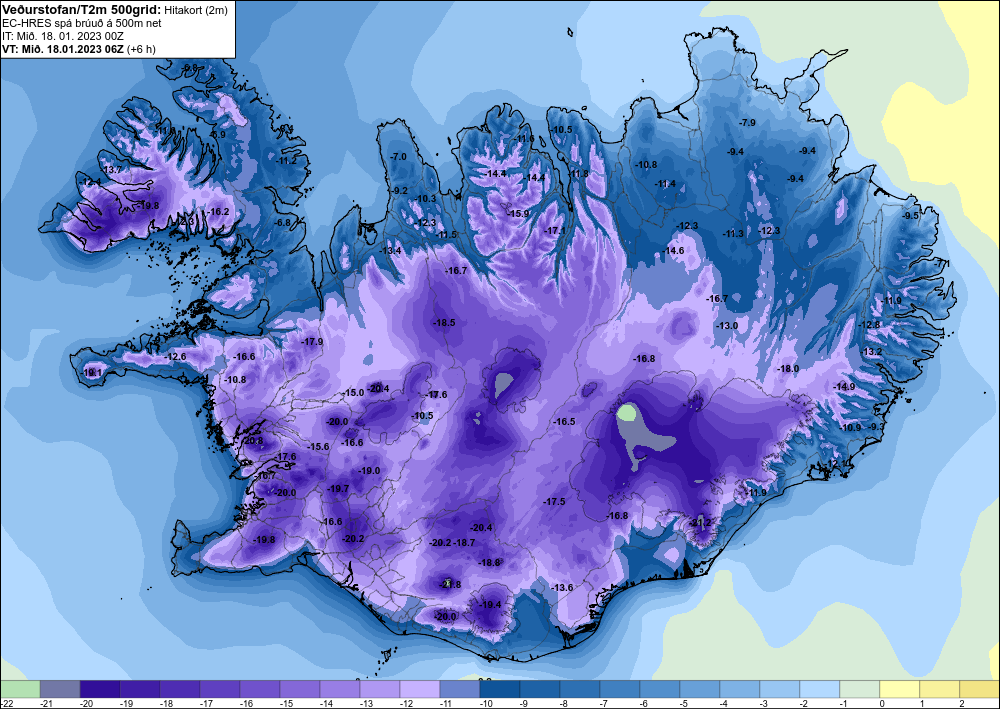Select the -16.2 label in the Westfjords
Viewport: 1000px width, 709px height.
[x=218, y=212]
